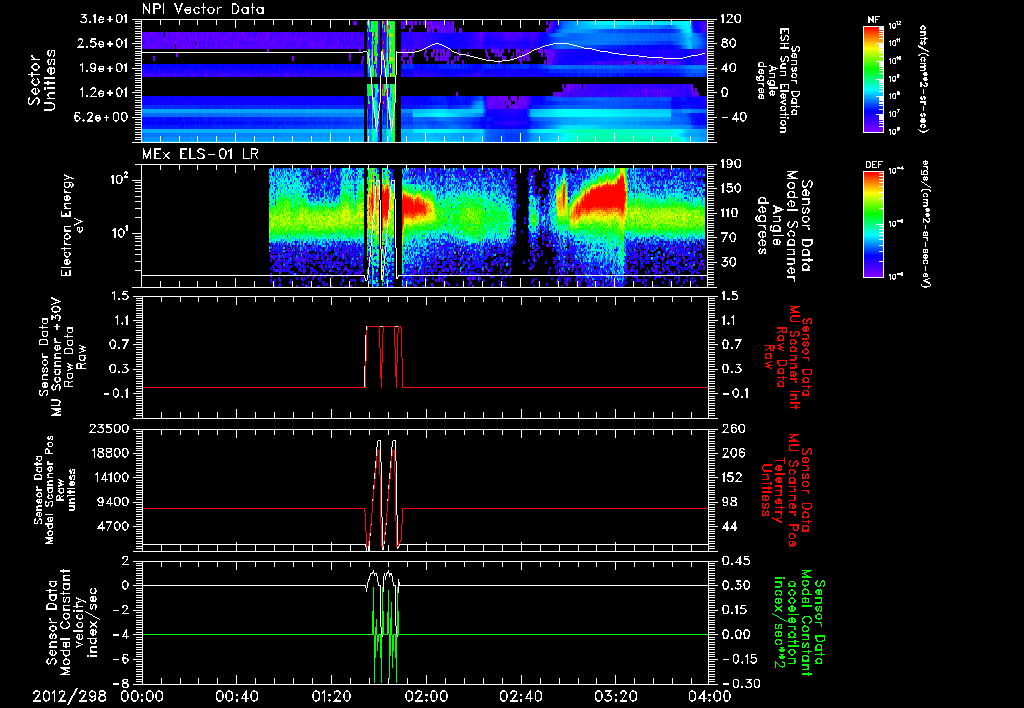The height and width of the screenshot is (708, 1024).
Task: Click the 'DEF' label above the color bar
Action: (x=874, y=165)
